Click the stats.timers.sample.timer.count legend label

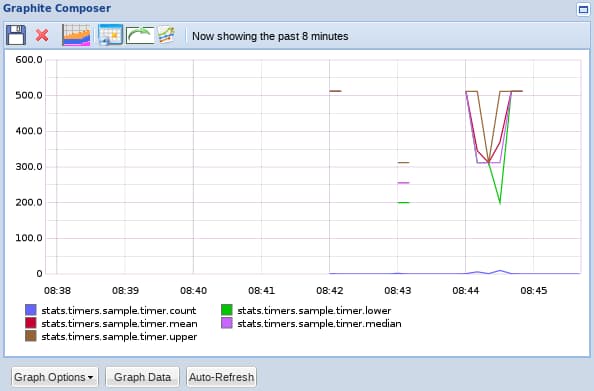pyautogui.click(x=119, y=311)
